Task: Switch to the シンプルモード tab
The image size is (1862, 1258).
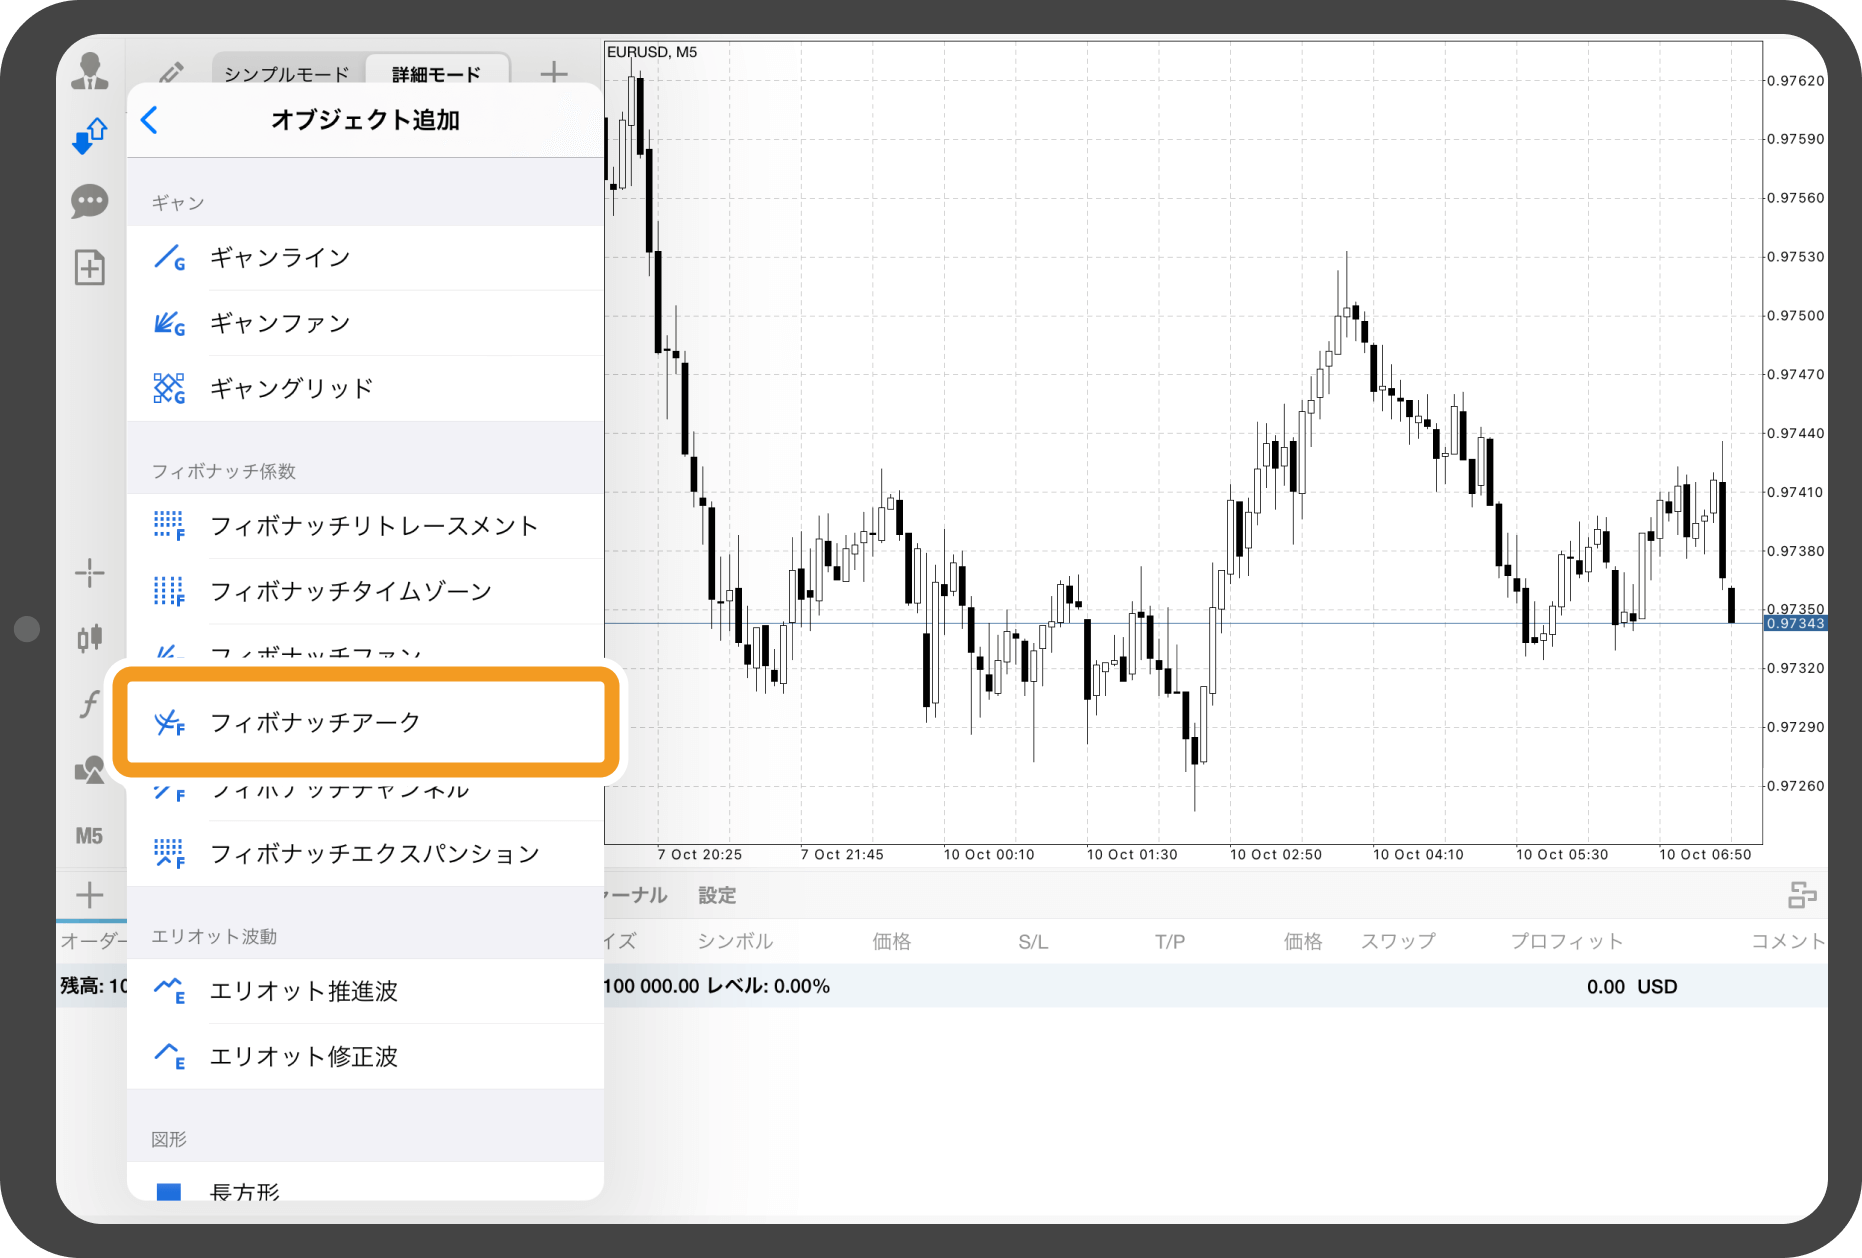Action: tap(286, 71)
